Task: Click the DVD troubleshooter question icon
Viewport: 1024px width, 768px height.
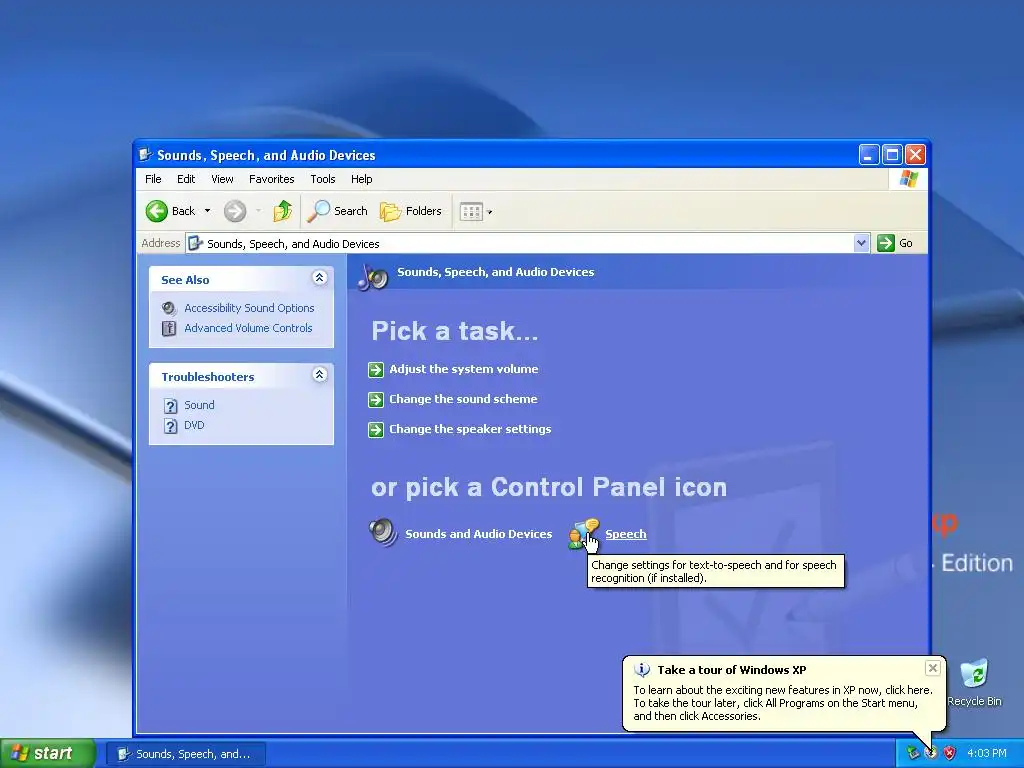Action: point(170,426)
